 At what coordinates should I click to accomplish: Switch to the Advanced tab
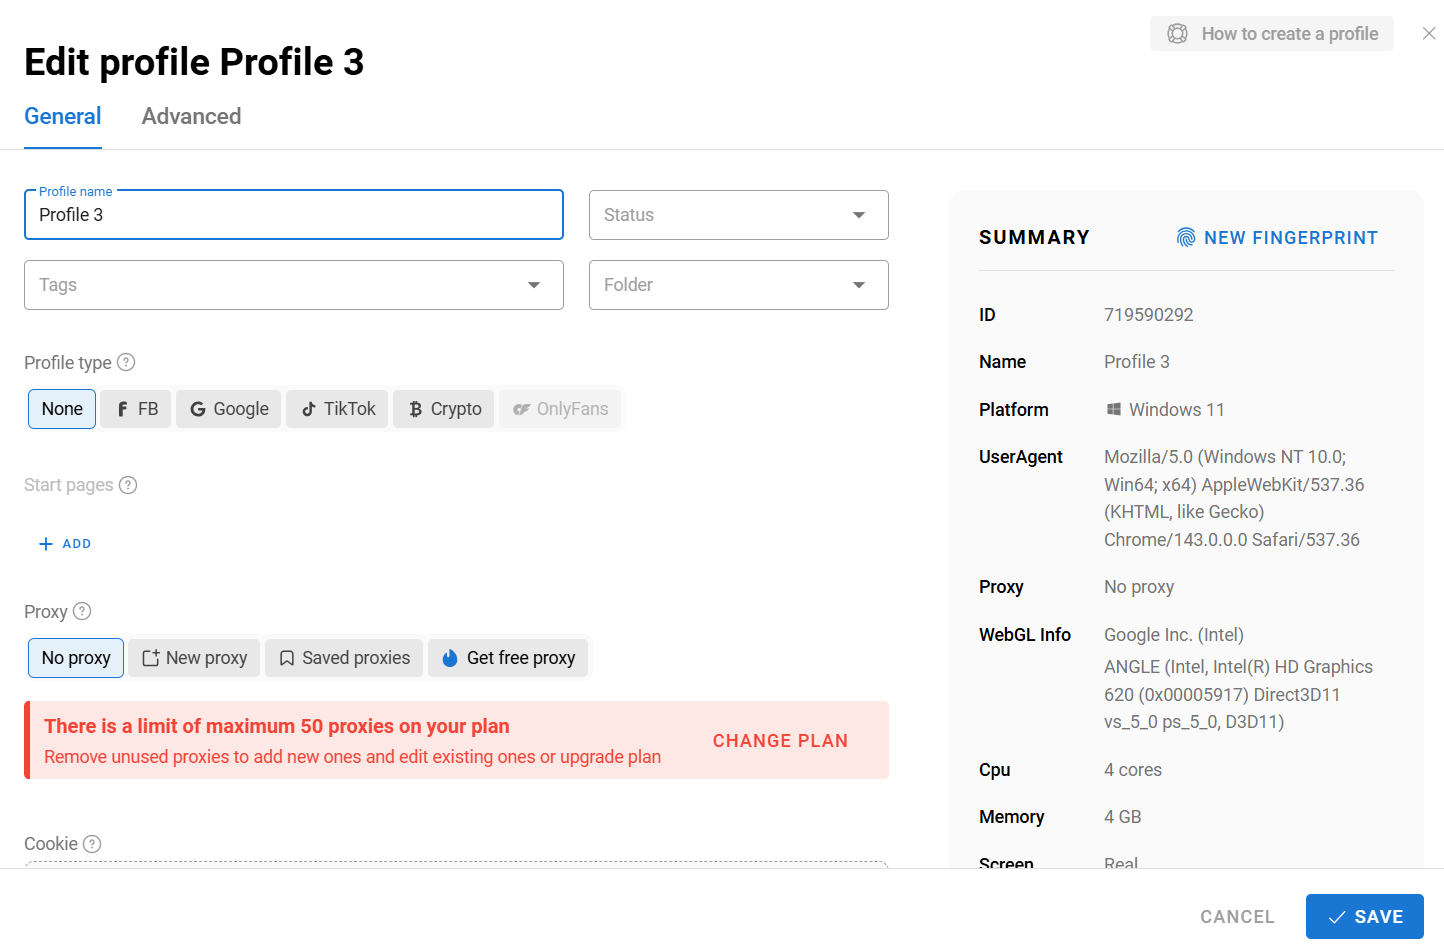(191, 117)
